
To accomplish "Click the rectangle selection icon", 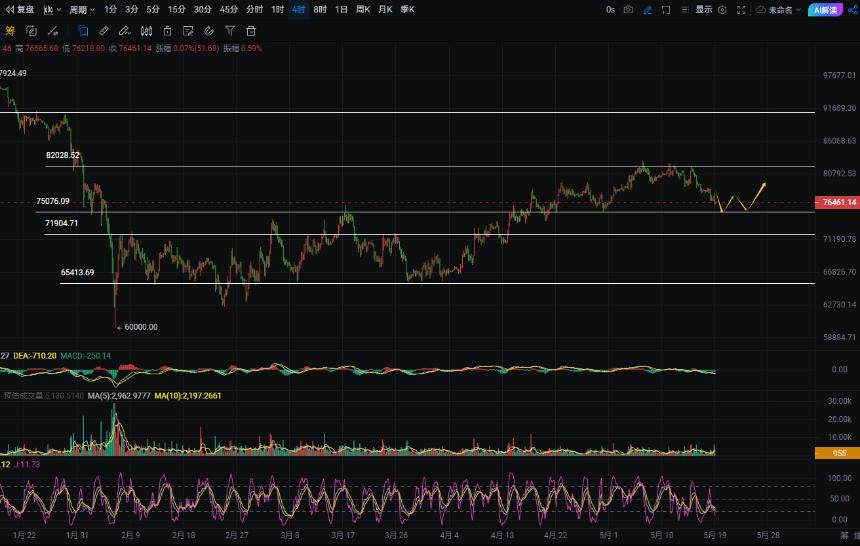I will 666,10.
